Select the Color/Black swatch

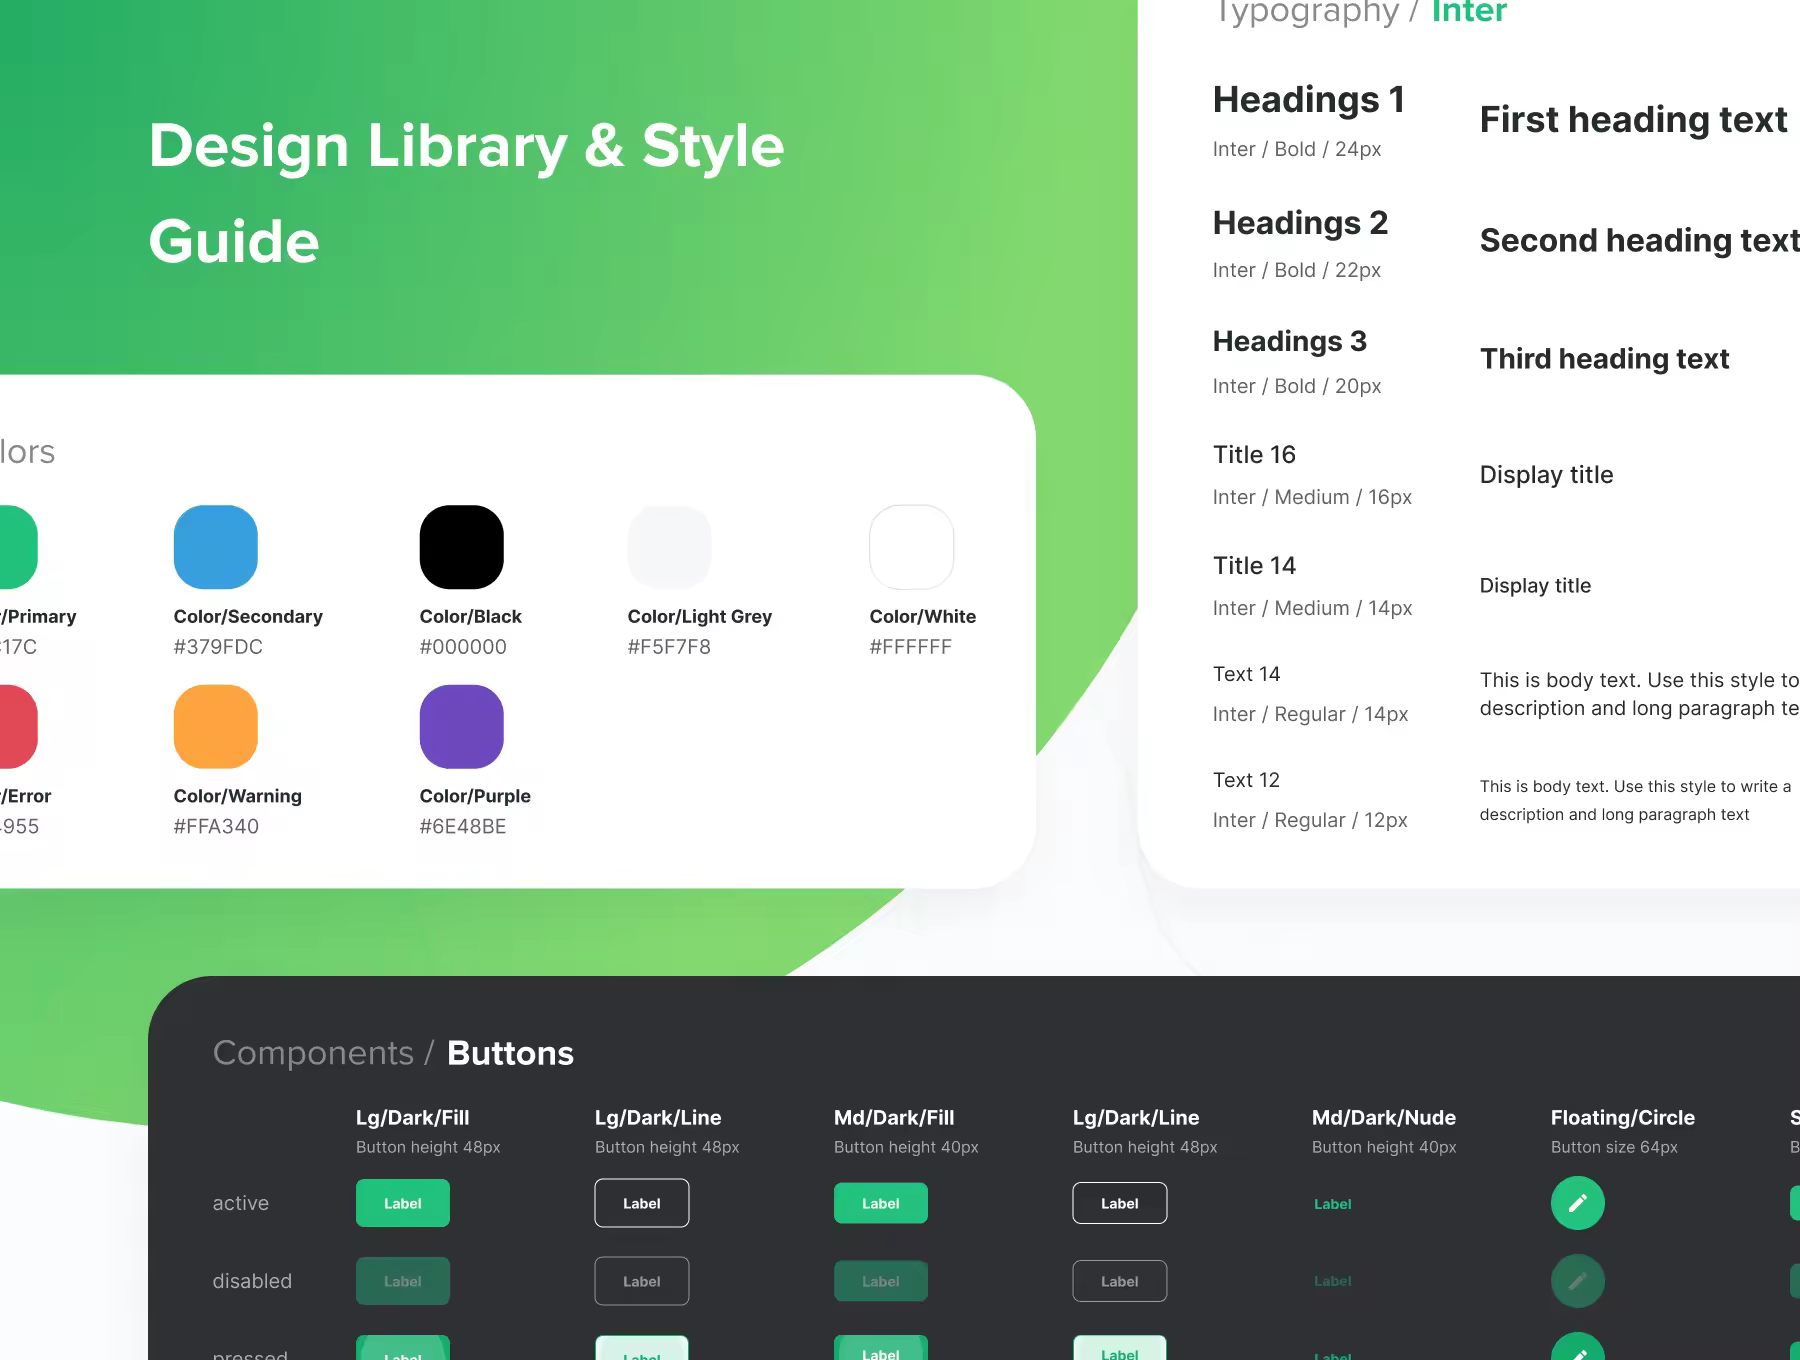[x=462, y=547]
